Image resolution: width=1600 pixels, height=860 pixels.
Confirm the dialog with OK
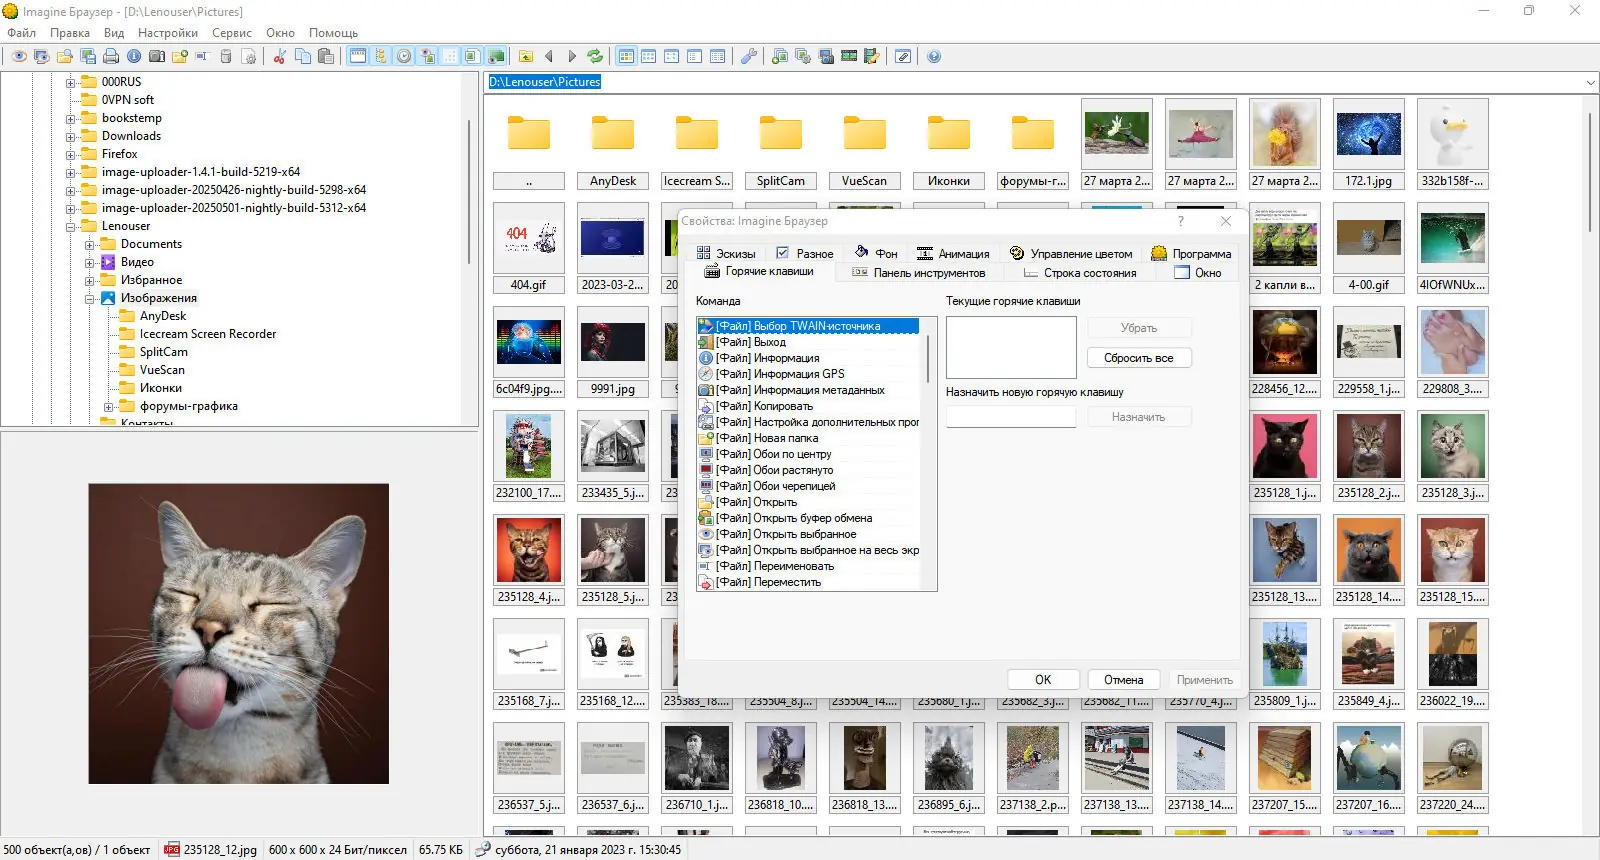click(x=1043, y=680)
